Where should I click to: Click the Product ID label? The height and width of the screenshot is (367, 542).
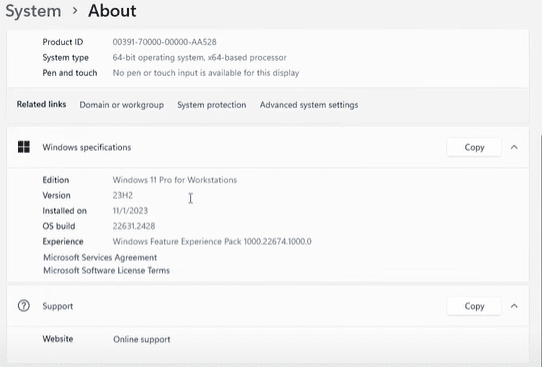63,42
